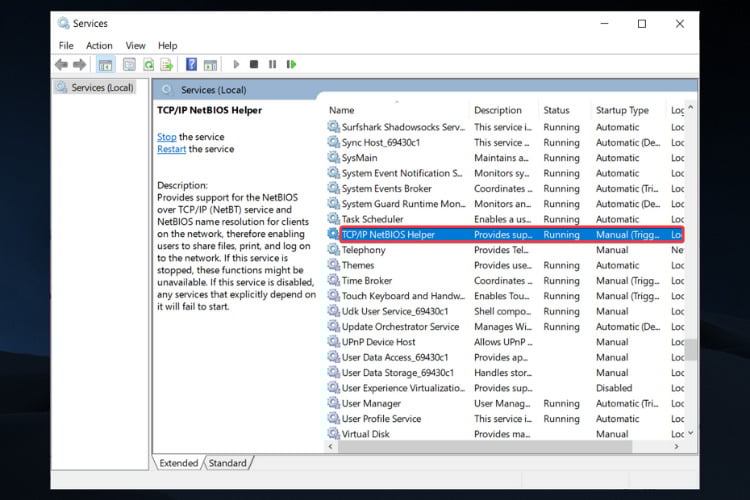Toggle Show/Hide Action Pane toolbar icon
The image size is (750, 500).
click(x=210, y=65)
